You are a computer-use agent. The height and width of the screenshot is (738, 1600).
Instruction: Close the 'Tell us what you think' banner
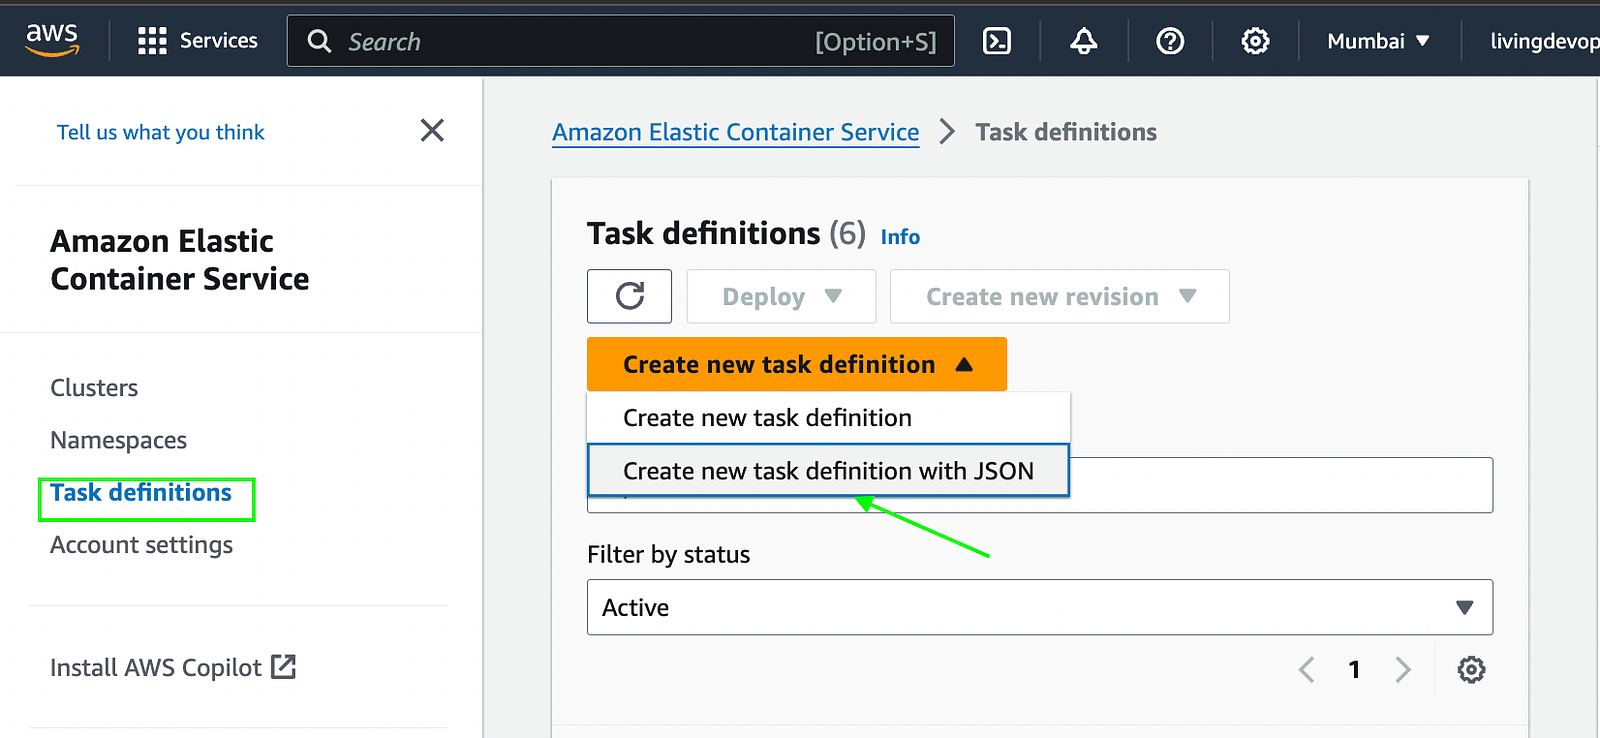(x=432, y=130)
